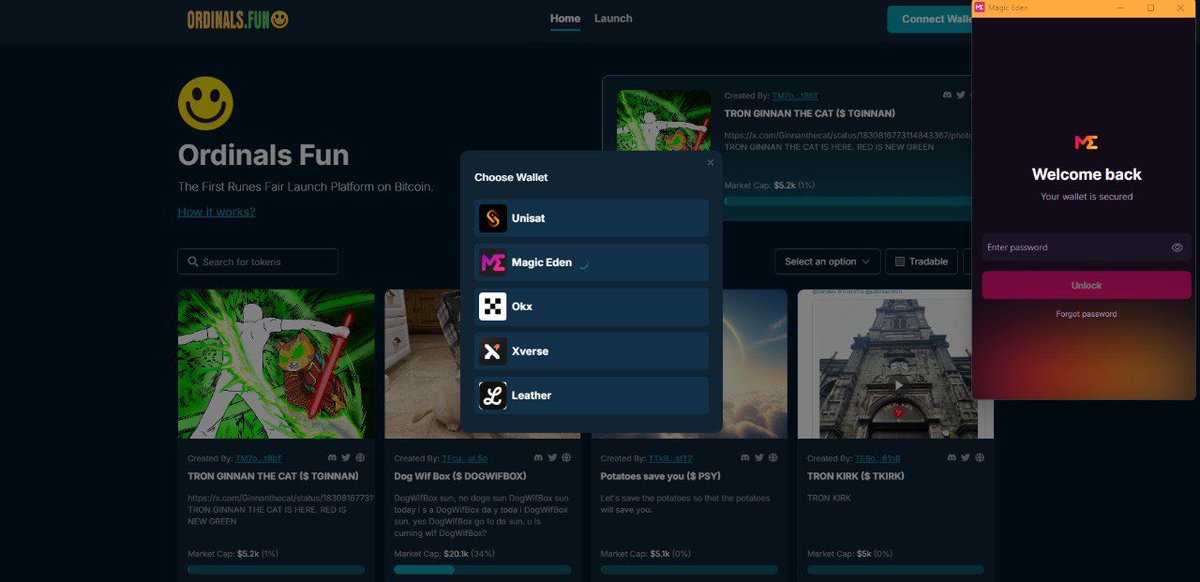Click the Search for tokens field
The width and height of the screenshot is (1200, 582).
click(x=258, y=262)
